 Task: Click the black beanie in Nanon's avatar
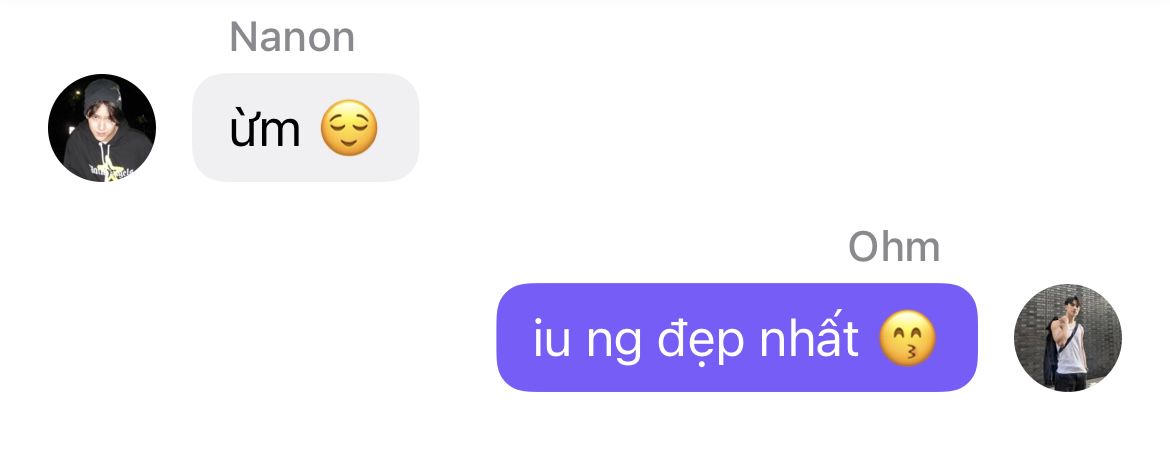coord(102,93)
